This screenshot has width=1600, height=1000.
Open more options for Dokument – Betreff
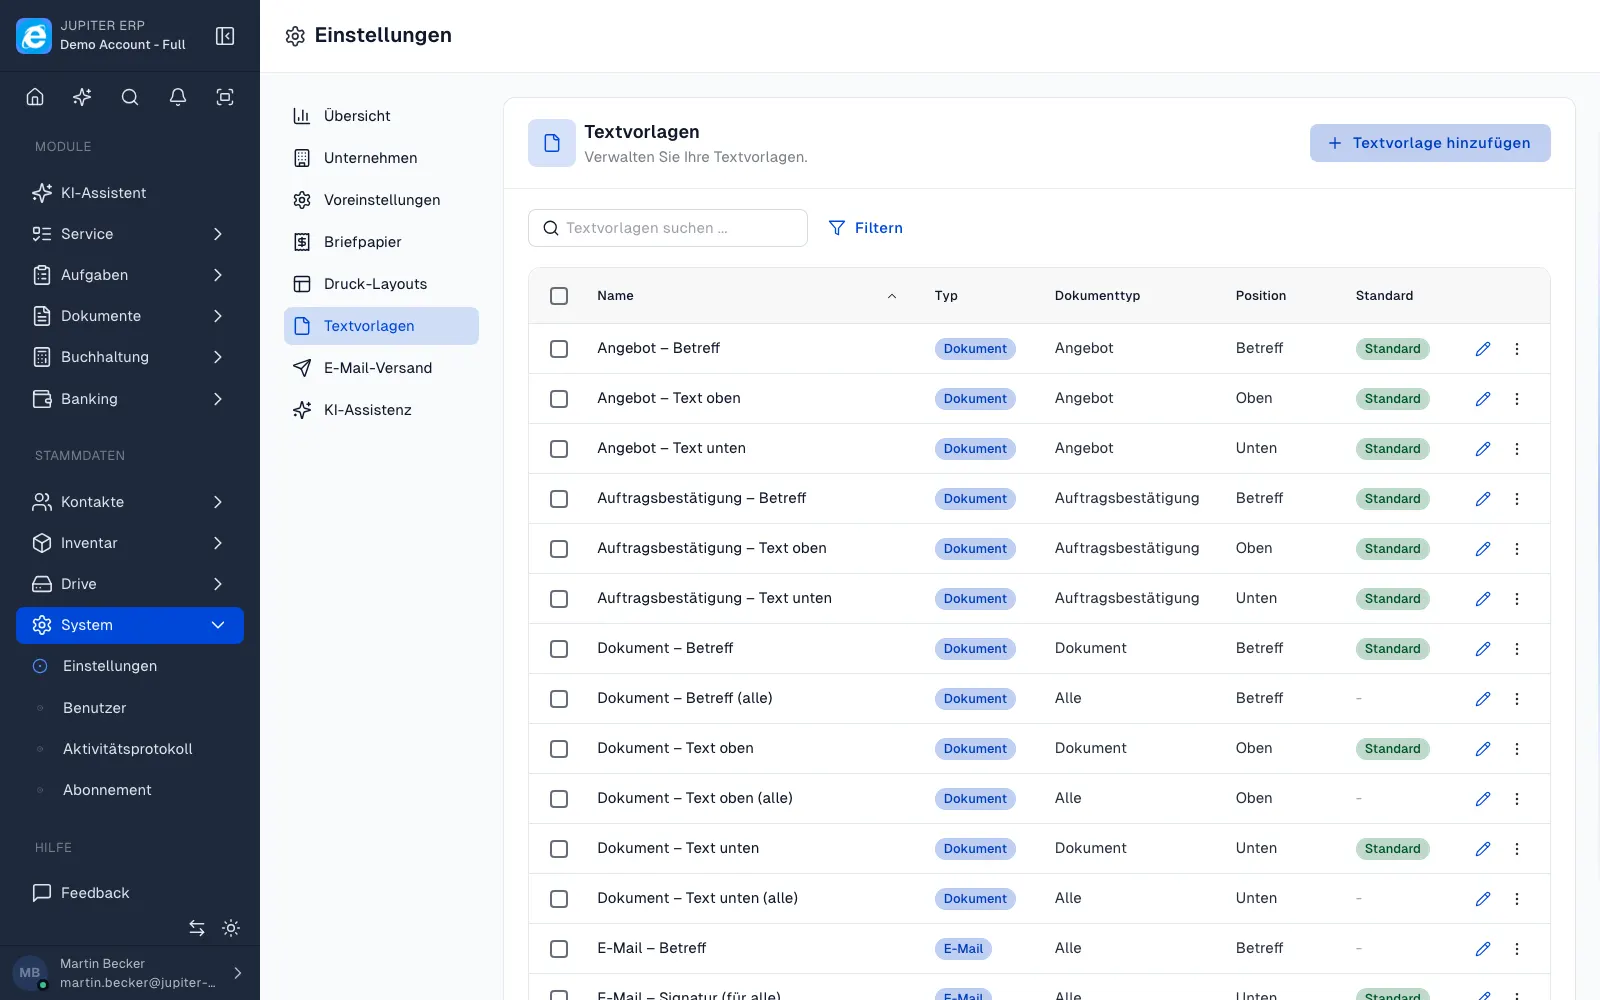click(1517, 649)
